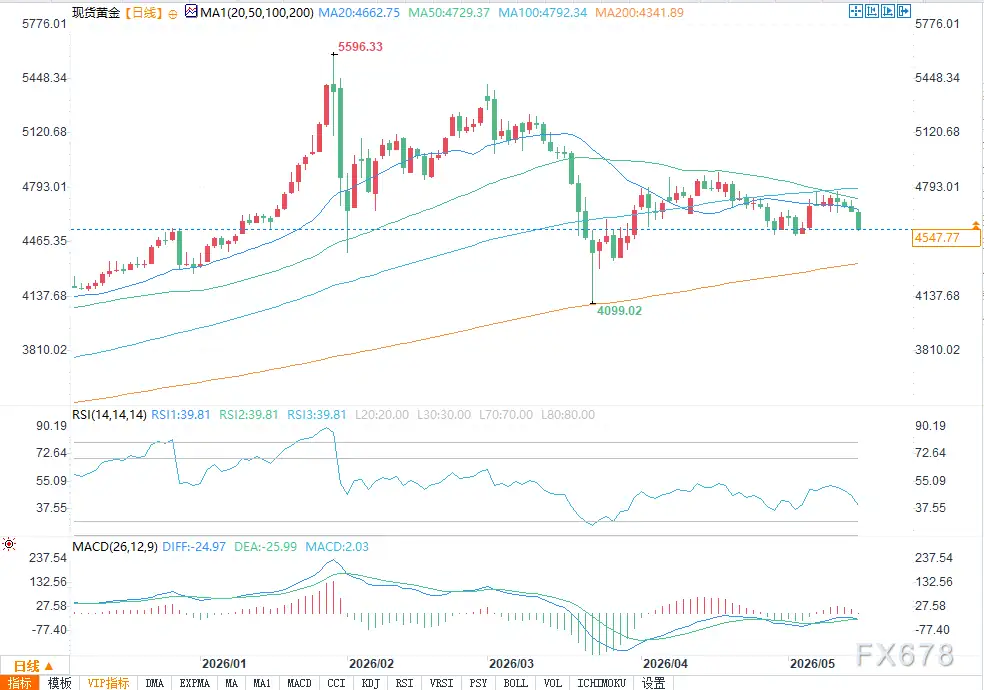Image resolution: width=984 pixels, height=690 pixels.
Task: Click the DIFF:-24.97 value
Action: pyautogui.click(x=194, y=546)
